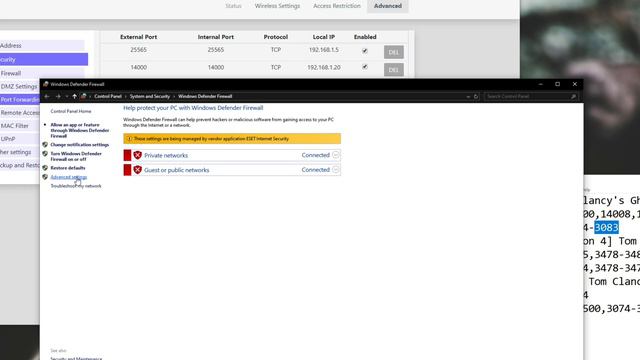
Task: Open Security and Maintenance link
Action: coord(76,358)
